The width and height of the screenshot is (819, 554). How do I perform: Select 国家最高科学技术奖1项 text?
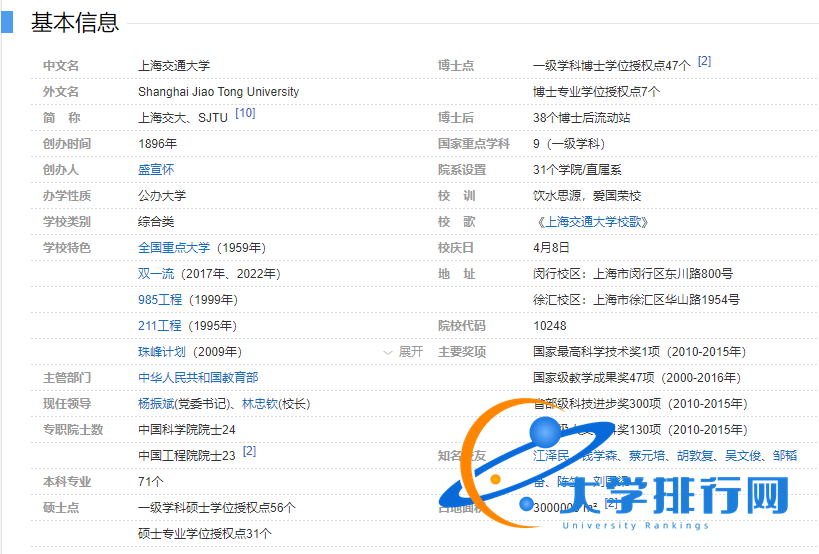[596, 352]
